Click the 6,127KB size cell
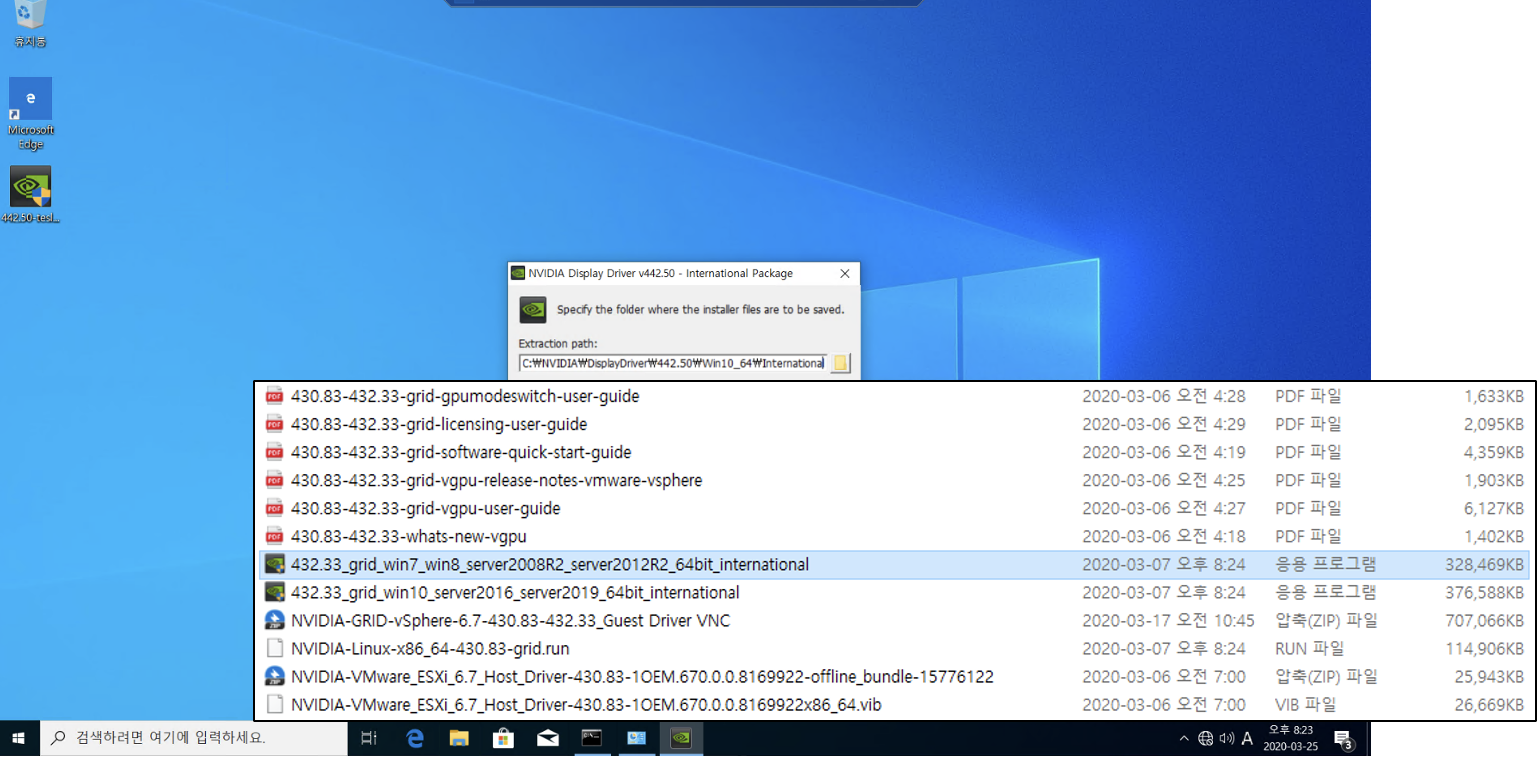This screenshot has height=758, width=1538. coord(1494,508)
